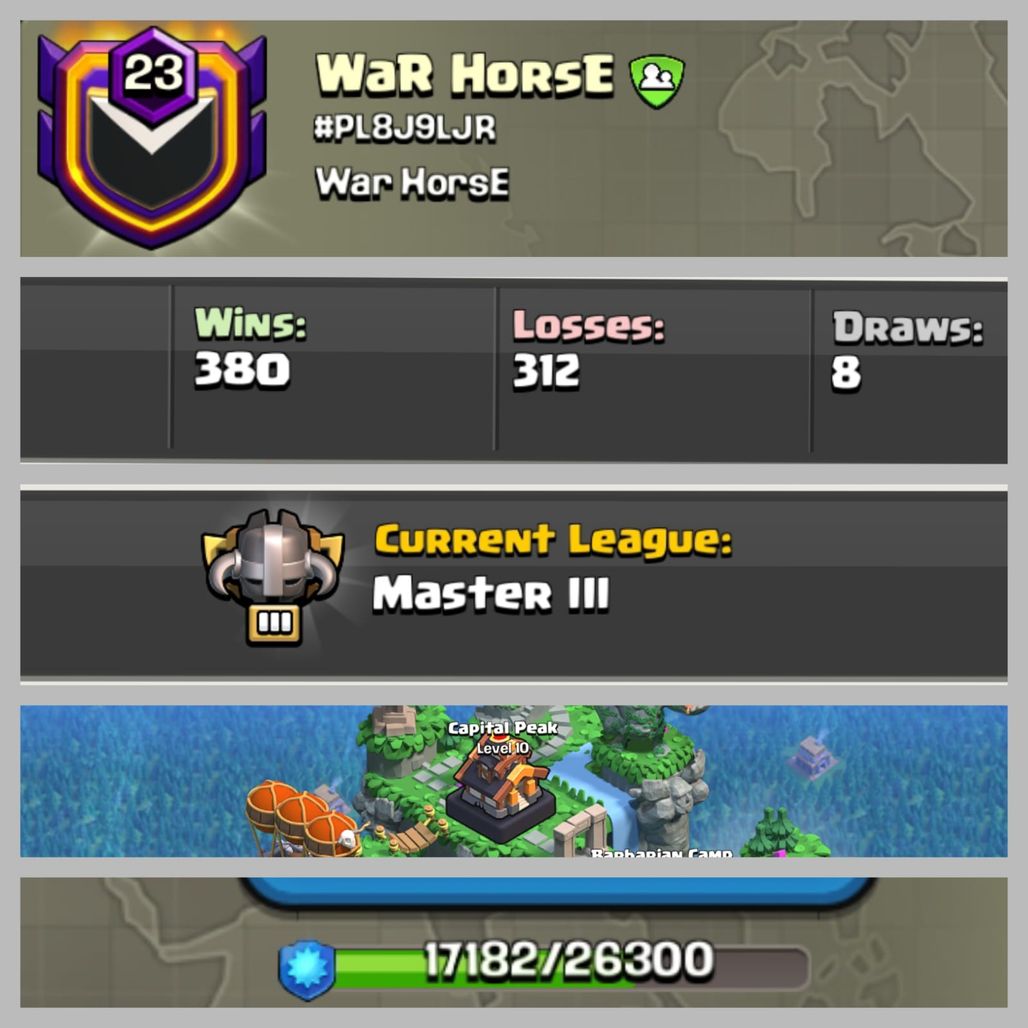Viewport: 1028px width, 1028px height.
Task: Click the Current League label
Action: click(553, 541)
